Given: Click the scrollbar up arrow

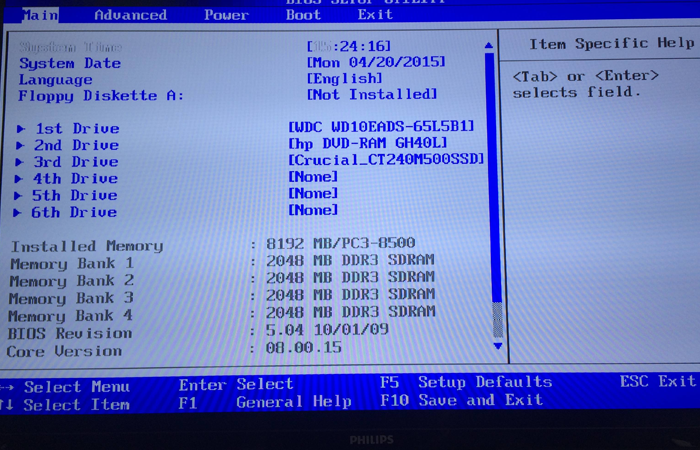Looking at the screenshot, I should [488, 45].
